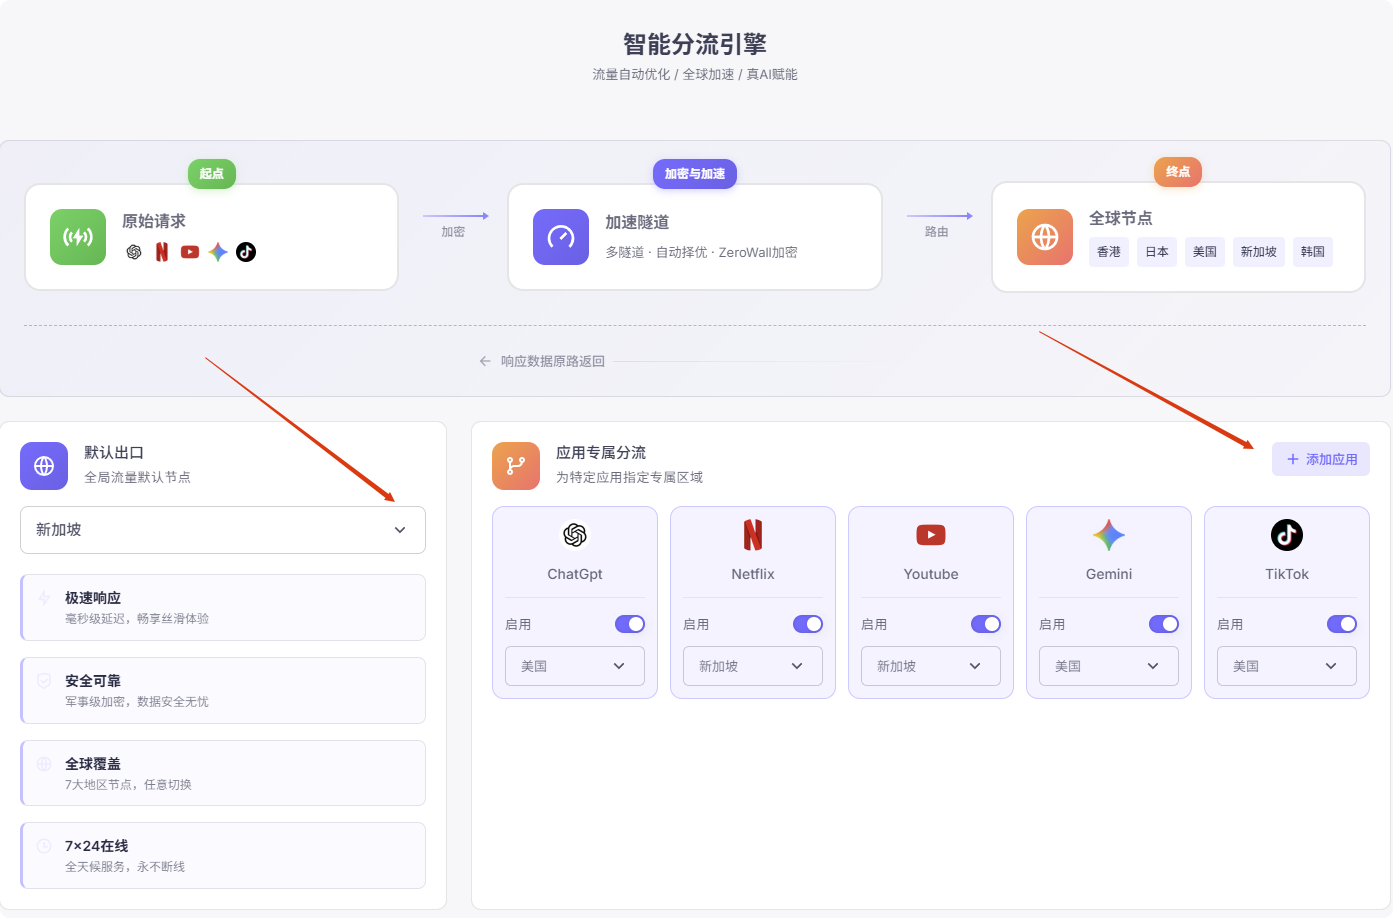The image size is (1393, 918).
Task: Click the 路由 arrow label
Action: (x=936, y=232)
